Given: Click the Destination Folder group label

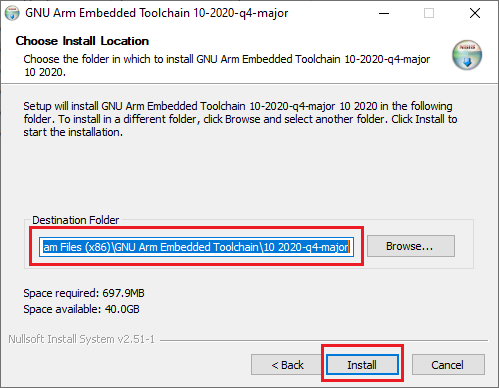Looking at the screenshot, I should pyautogui.click(x=76, y=220).
